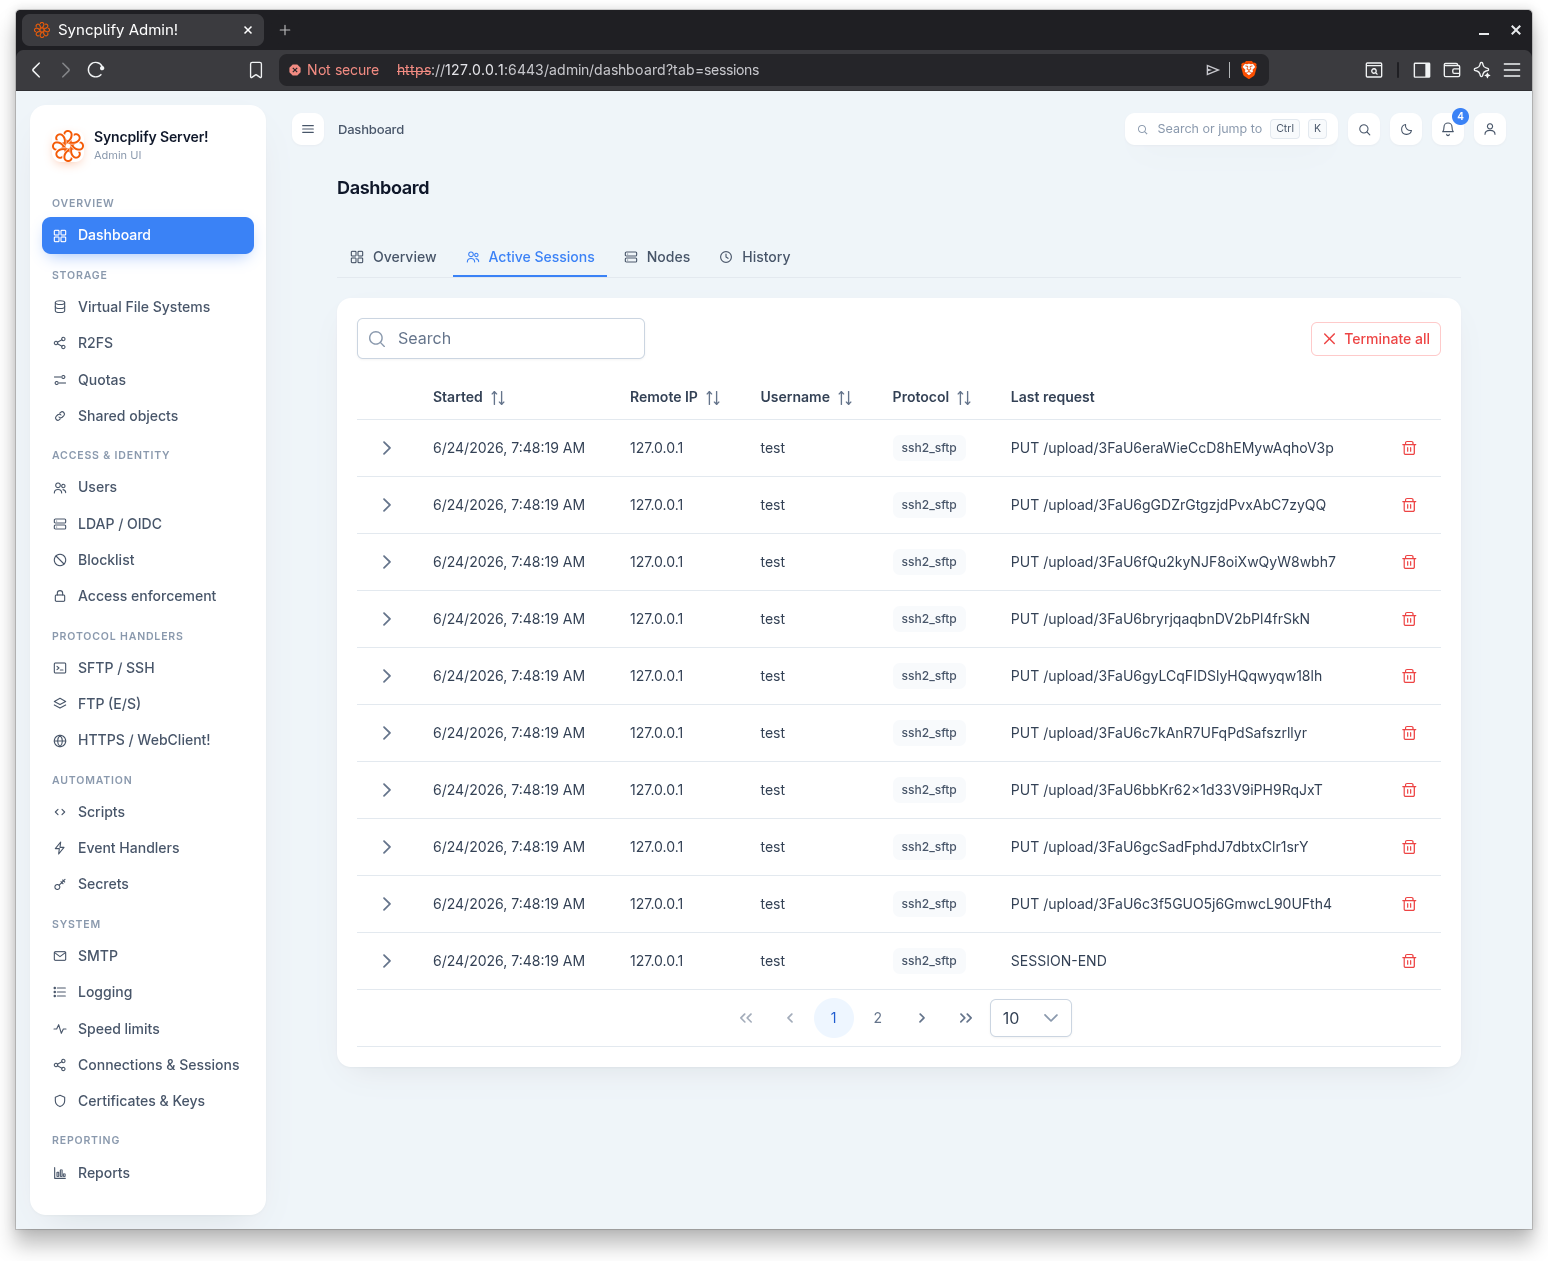
Task: Terminate session uploading 3FaU6eraWieCcD8hEMywAqhoV3p
Action: (1409, 448)
